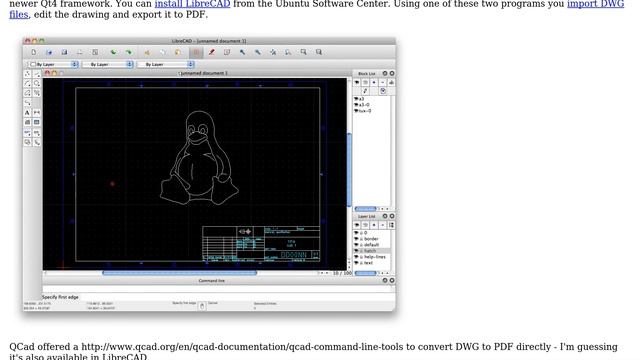
Task: Click Show all blocks icon in Block List
Action: click(x=357, y=82)
